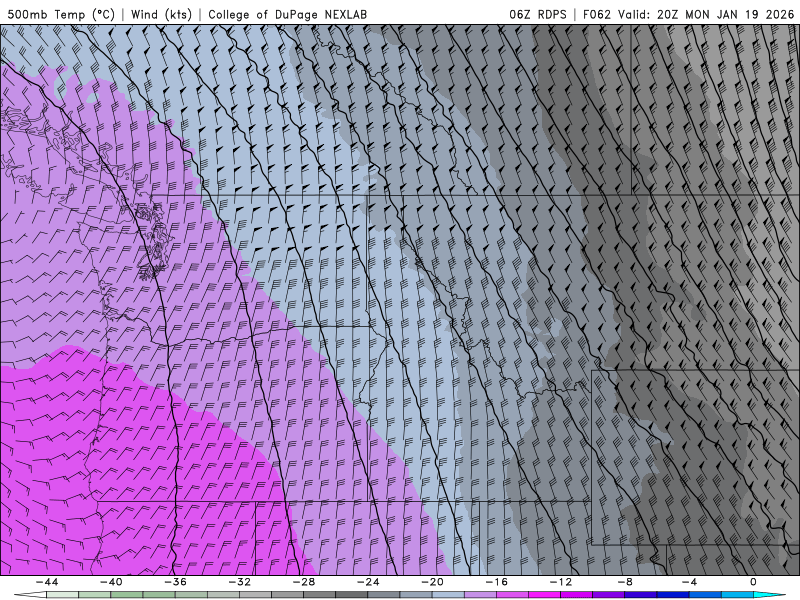800x600 pixels.
Task: Click the -8 colorbar label
Action: pos(625,582)
